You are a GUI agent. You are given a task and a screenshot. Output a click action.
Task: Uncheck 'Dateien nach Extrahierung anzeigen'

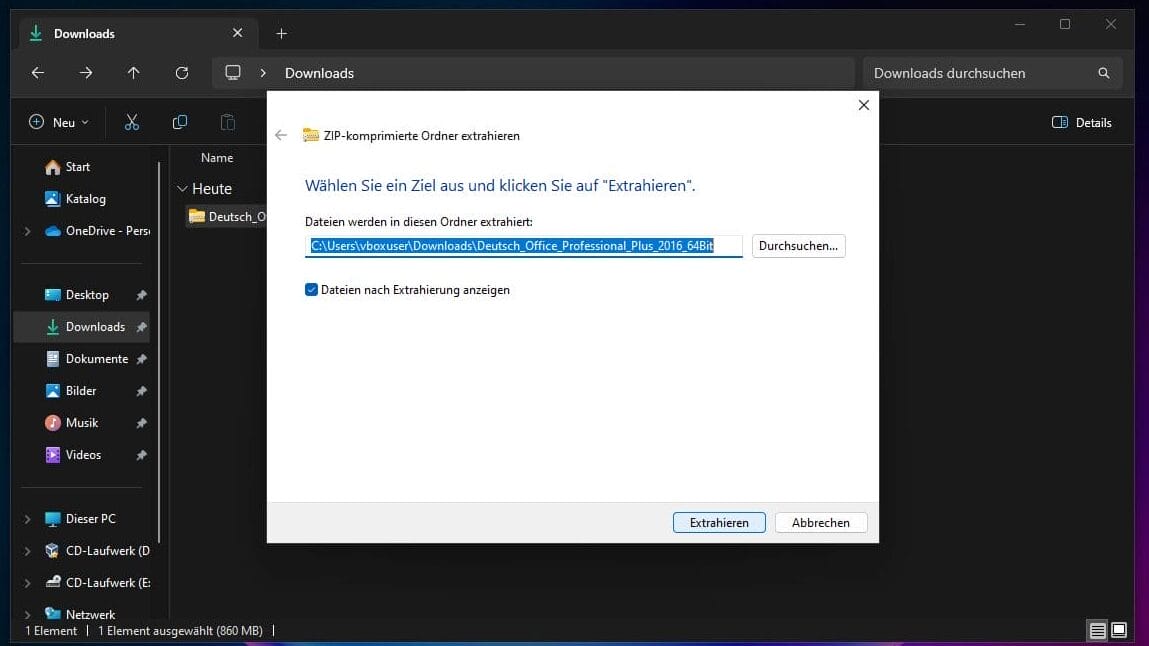pyautogui.click(x=311, y=290)
